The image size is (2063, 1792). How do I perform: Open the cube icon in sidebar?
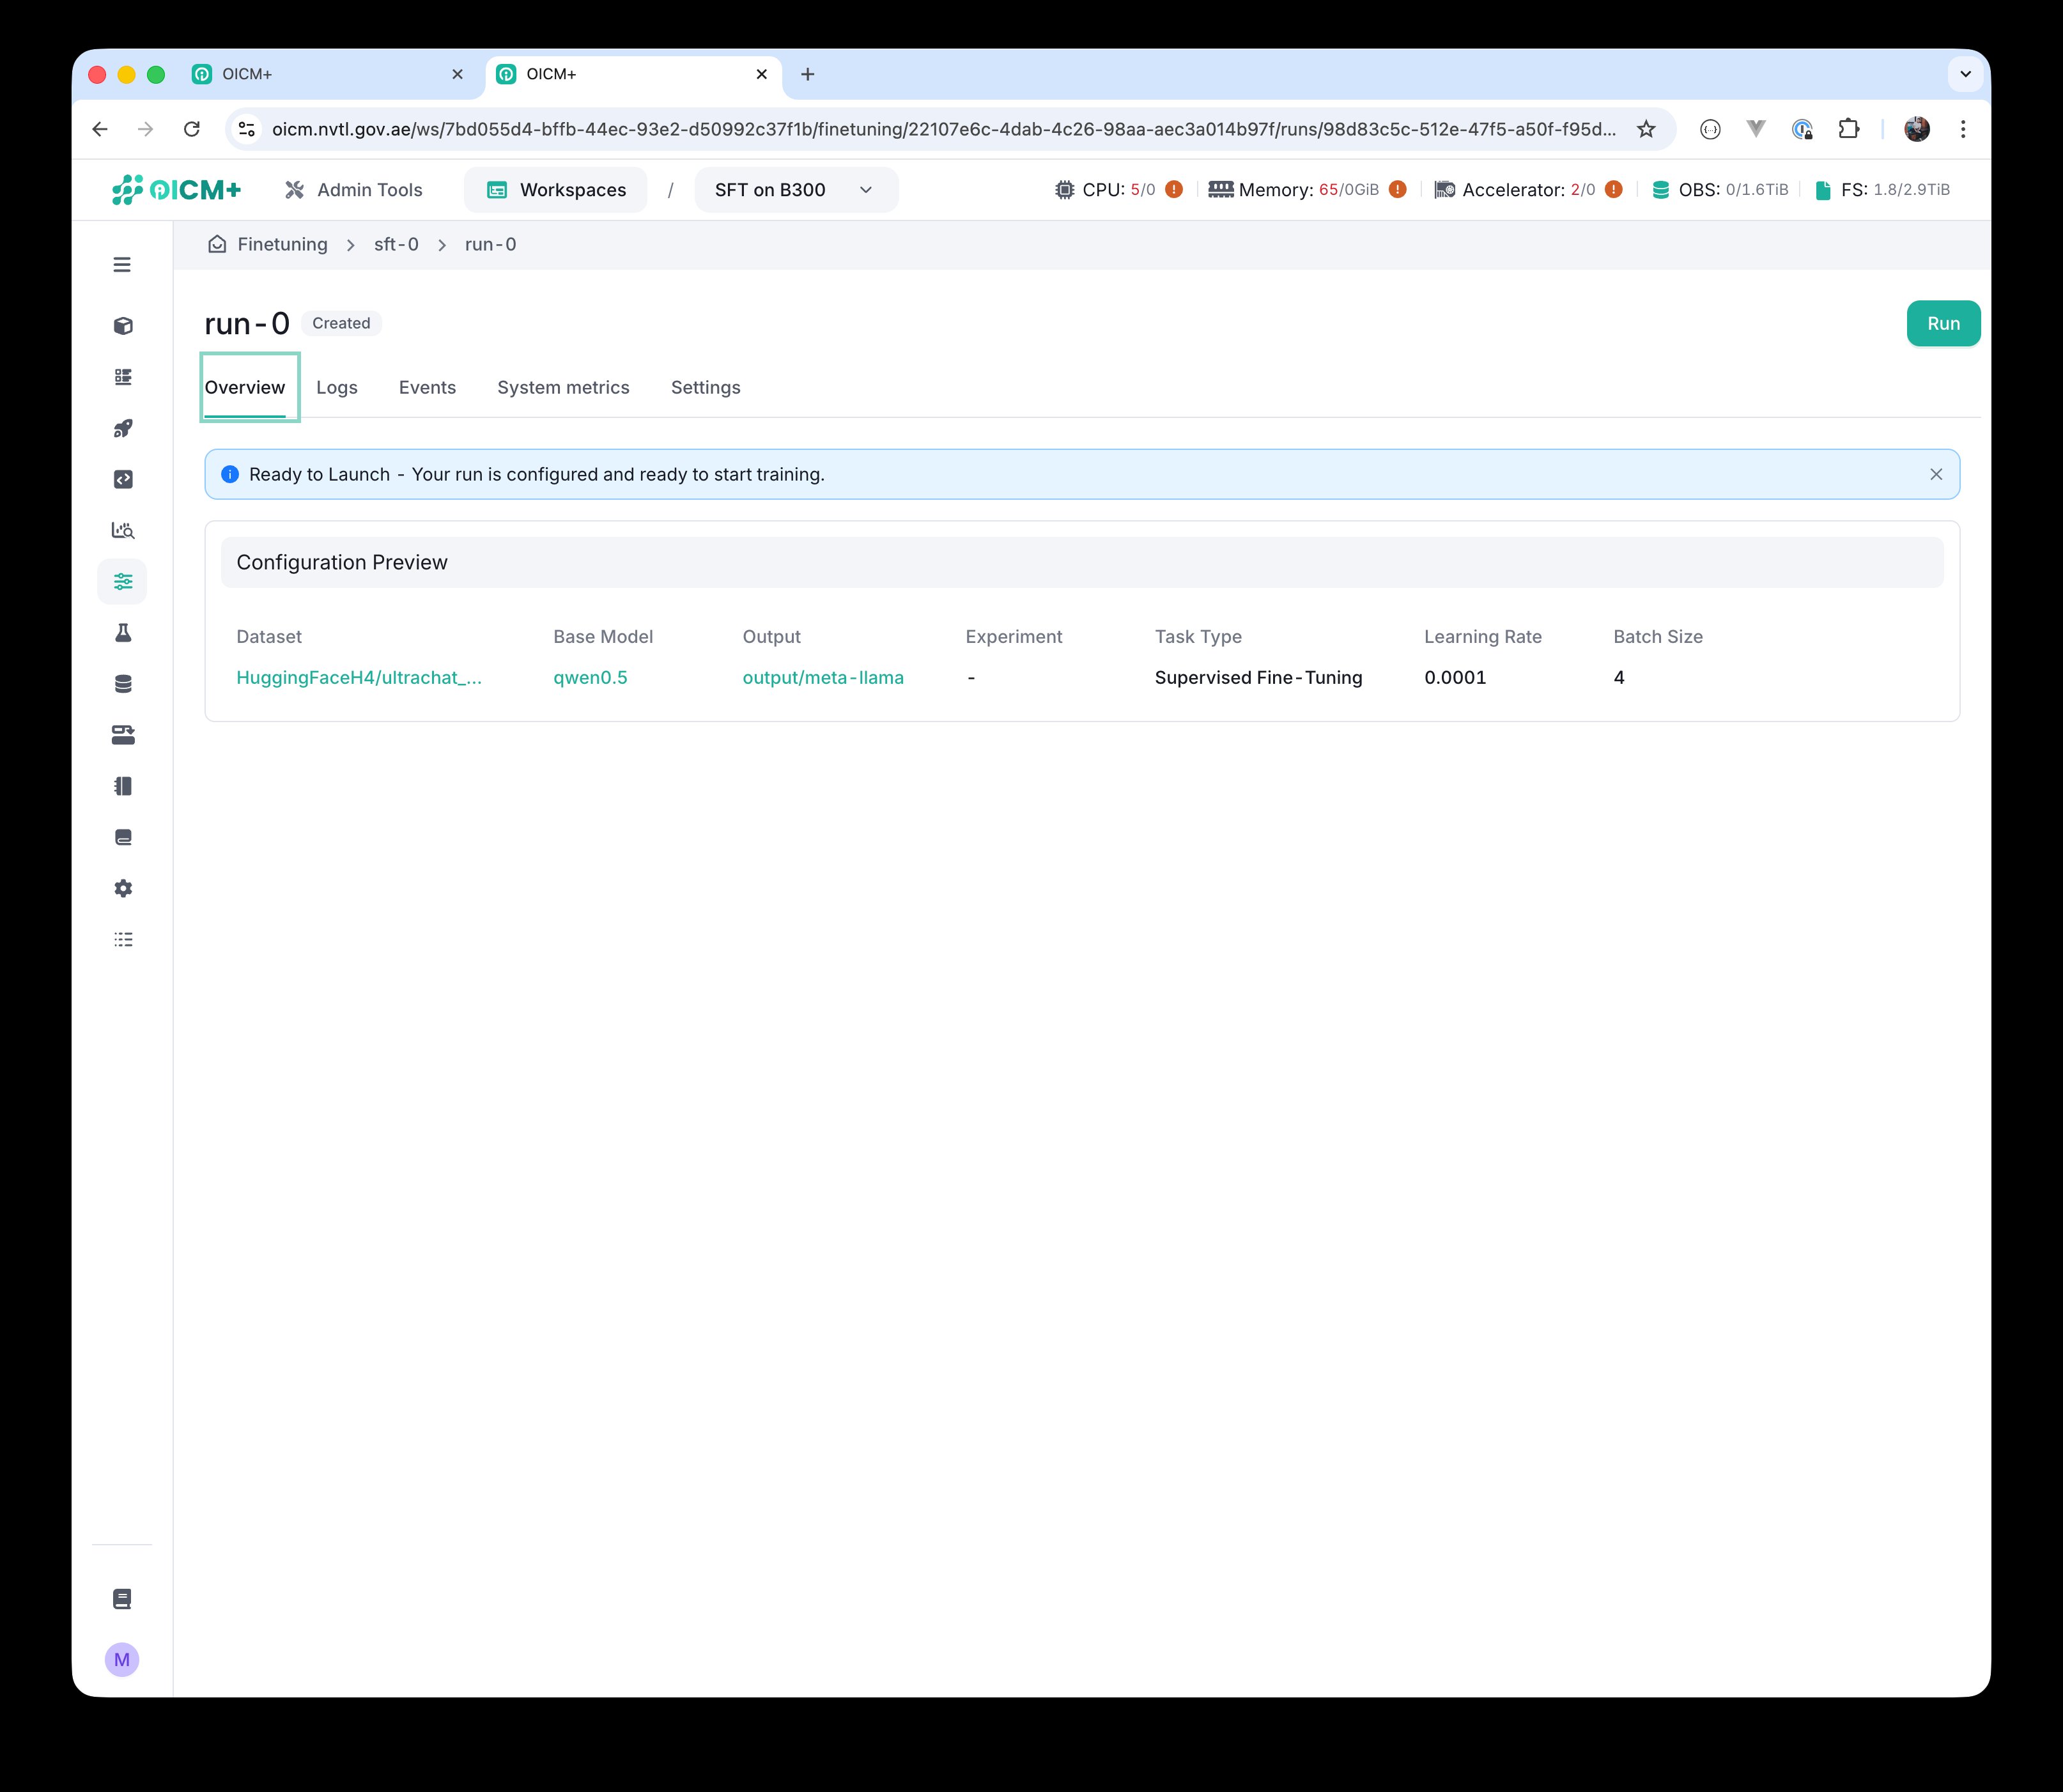[x=123, y=326]
